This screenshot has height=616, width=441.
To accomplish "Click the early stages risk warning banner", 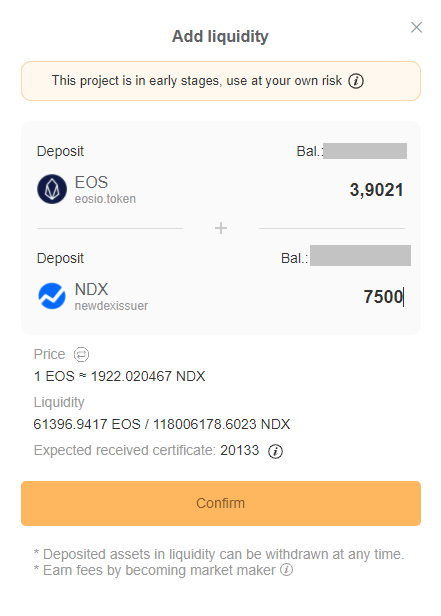I will coord(221,81).
